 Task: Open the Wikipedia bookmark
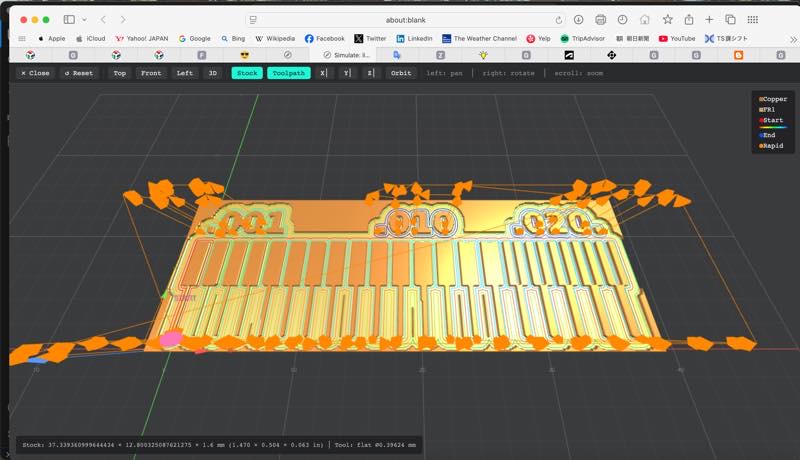pyautogui.click(x=275, y=38)
